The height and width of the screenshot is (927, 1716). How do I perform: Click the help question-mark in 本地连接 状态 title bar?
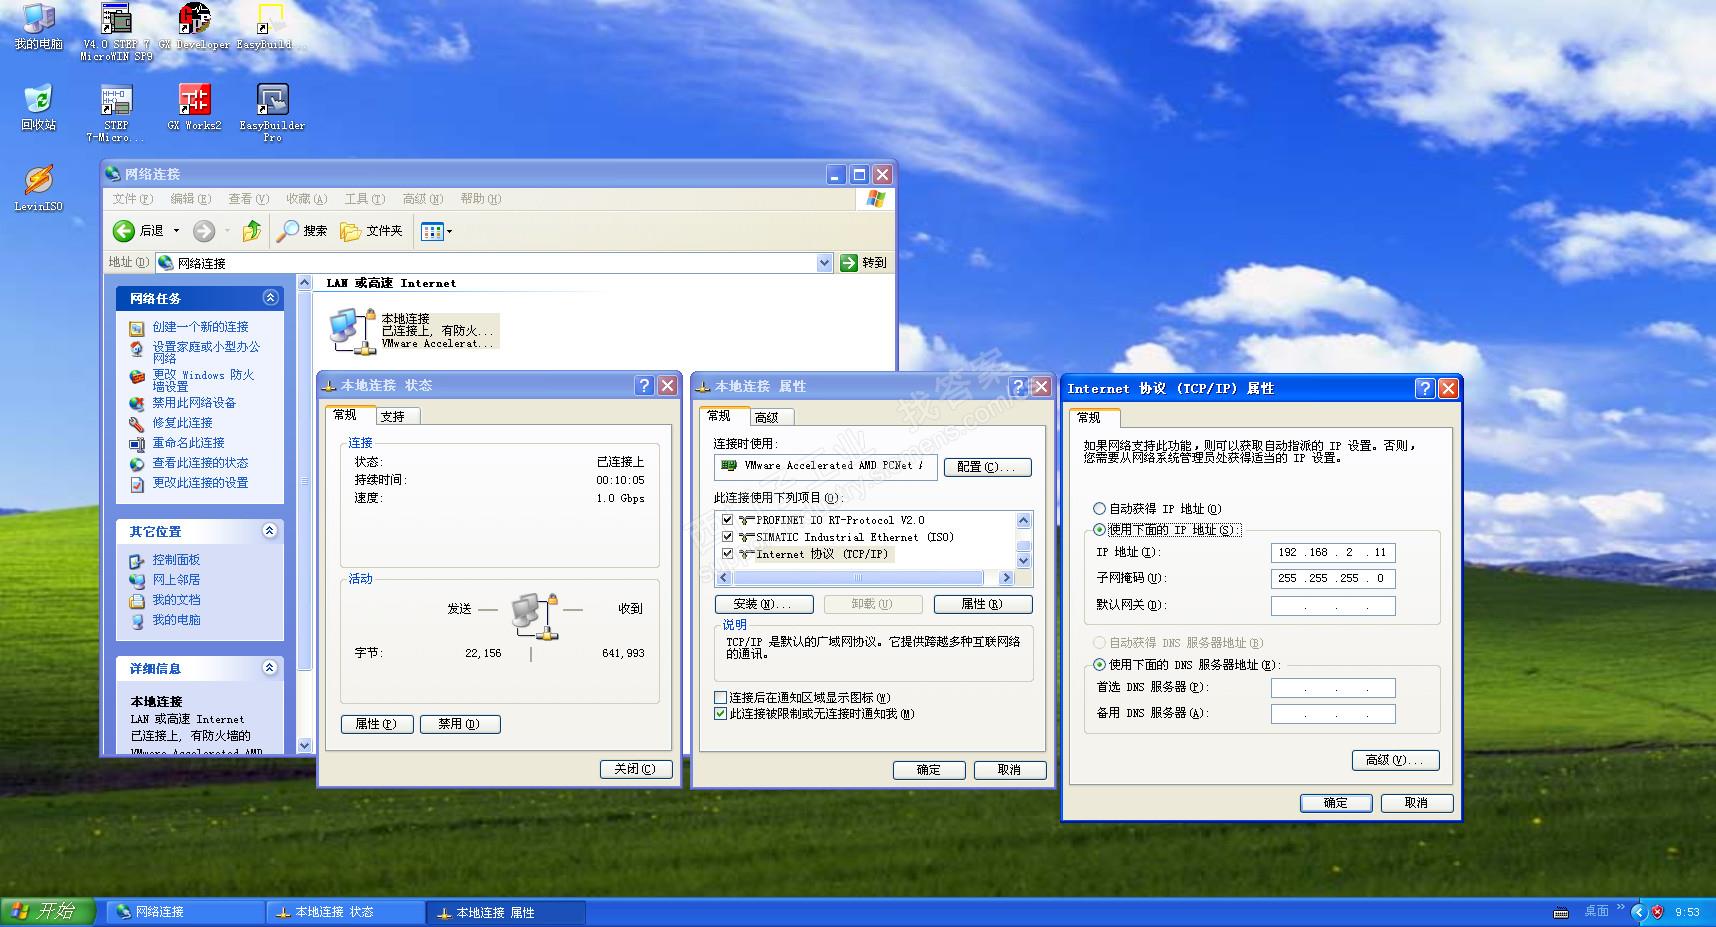click(x=645, y=385)
